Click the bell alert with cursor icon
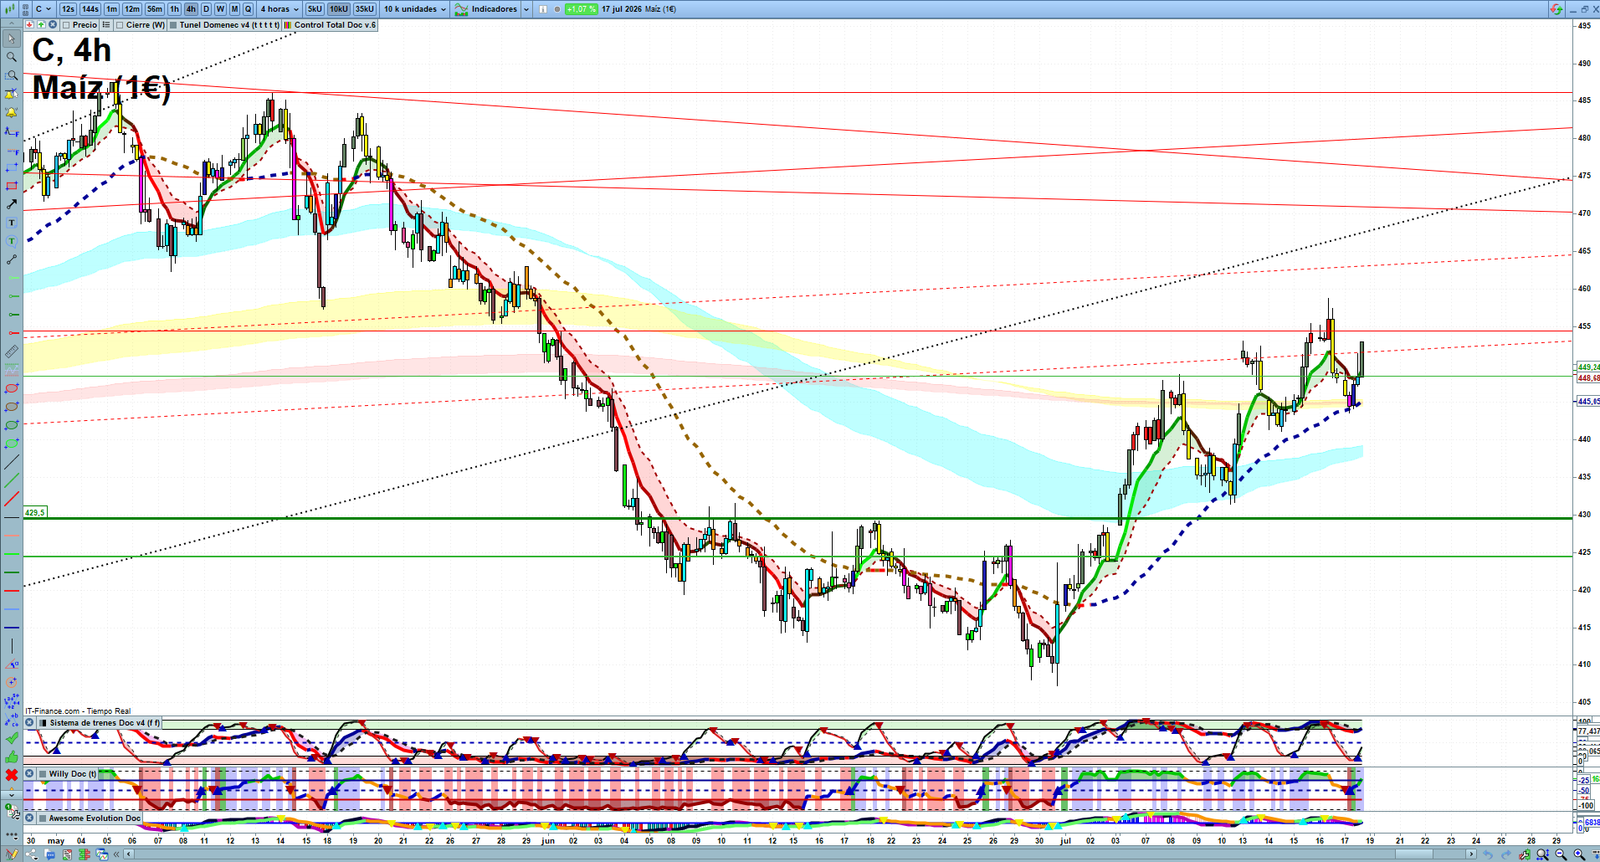Image resolution: width=1600 pixels, height=862 pixels. click(x=12, y=94)
